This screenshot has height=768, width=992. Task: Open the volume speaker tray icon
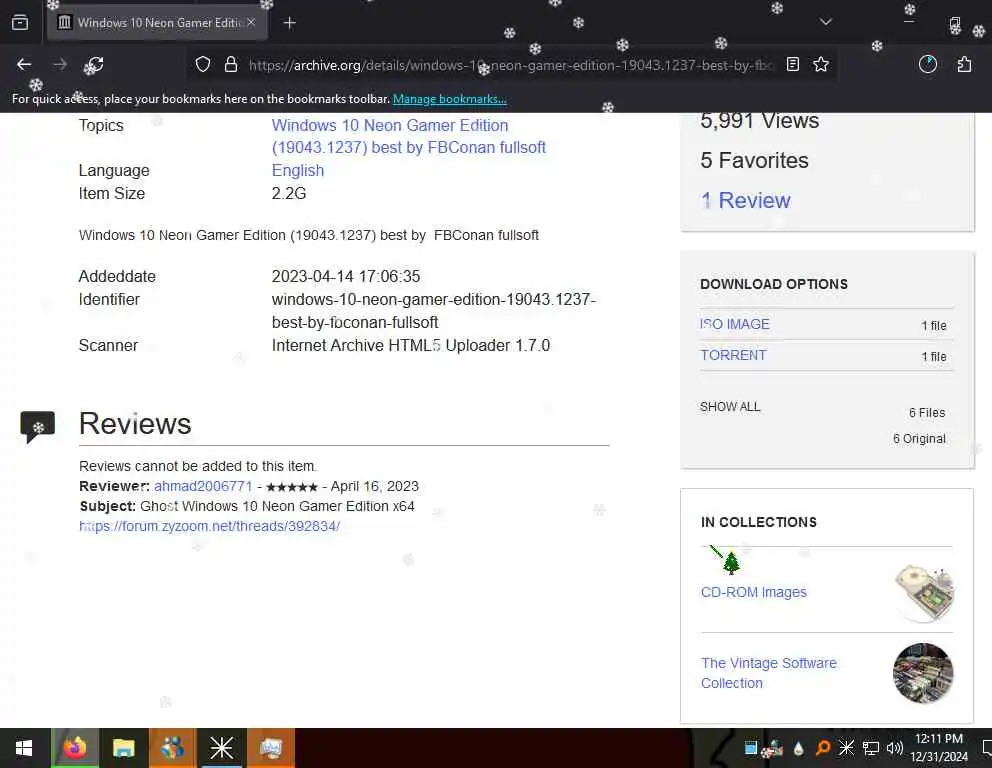pos(895,748)
